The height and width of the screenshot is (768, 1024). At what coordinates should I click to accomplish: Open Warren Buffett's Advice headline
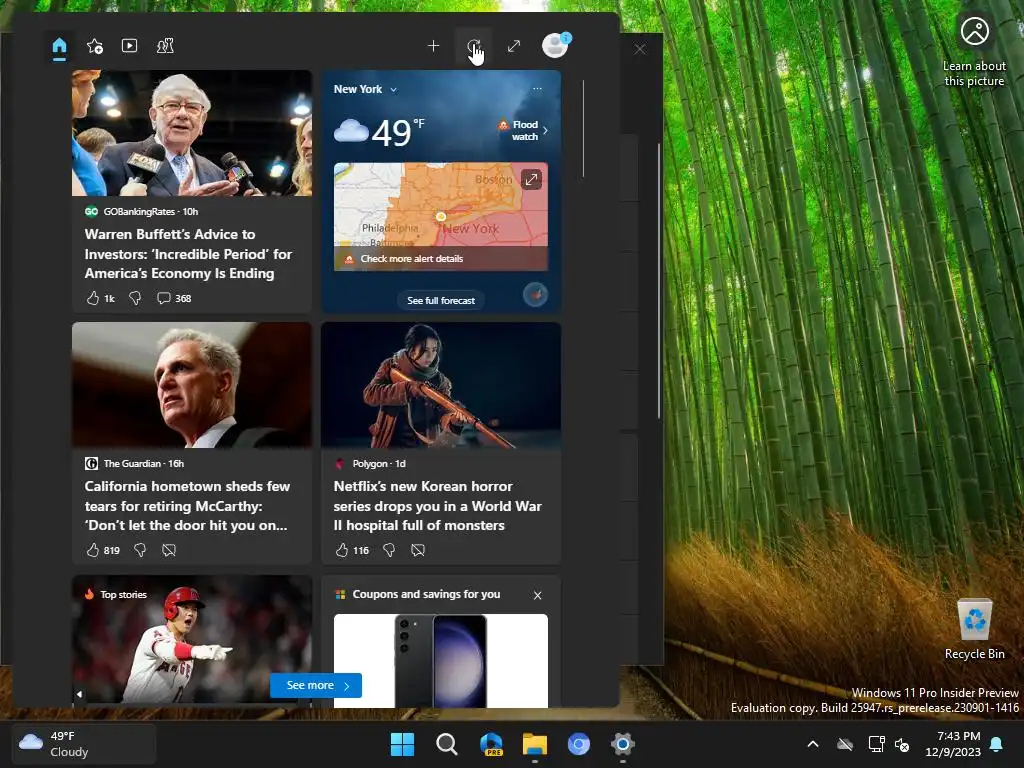(x=188, y=254)
